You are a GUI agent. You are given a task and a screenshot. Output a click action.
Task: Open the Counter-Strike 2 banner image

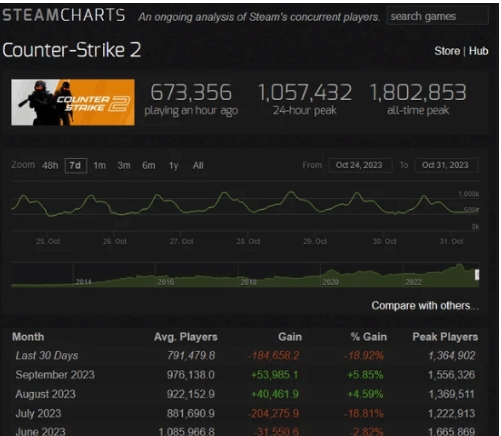click(x=73, y=102)
